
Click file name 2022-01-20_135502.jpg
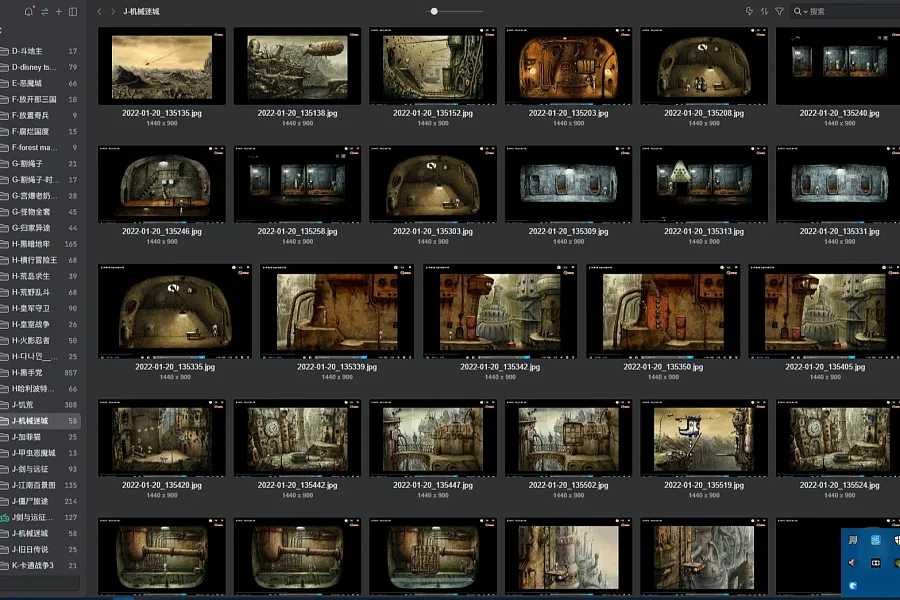[x=568, y=485]
